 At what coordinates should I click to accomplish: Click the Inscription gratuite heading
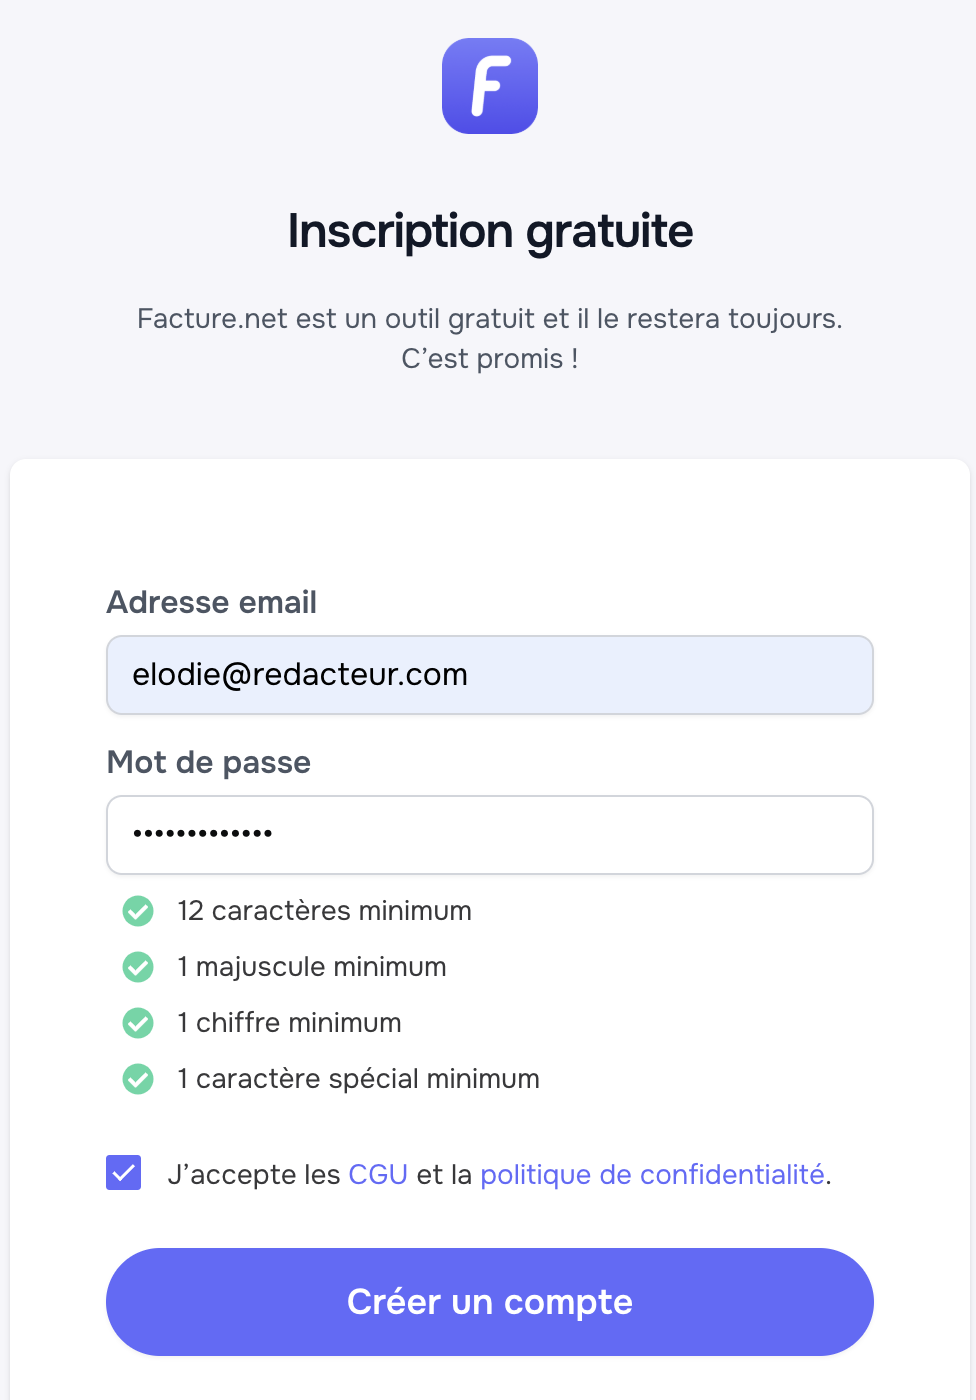click(x=490, y=231)
